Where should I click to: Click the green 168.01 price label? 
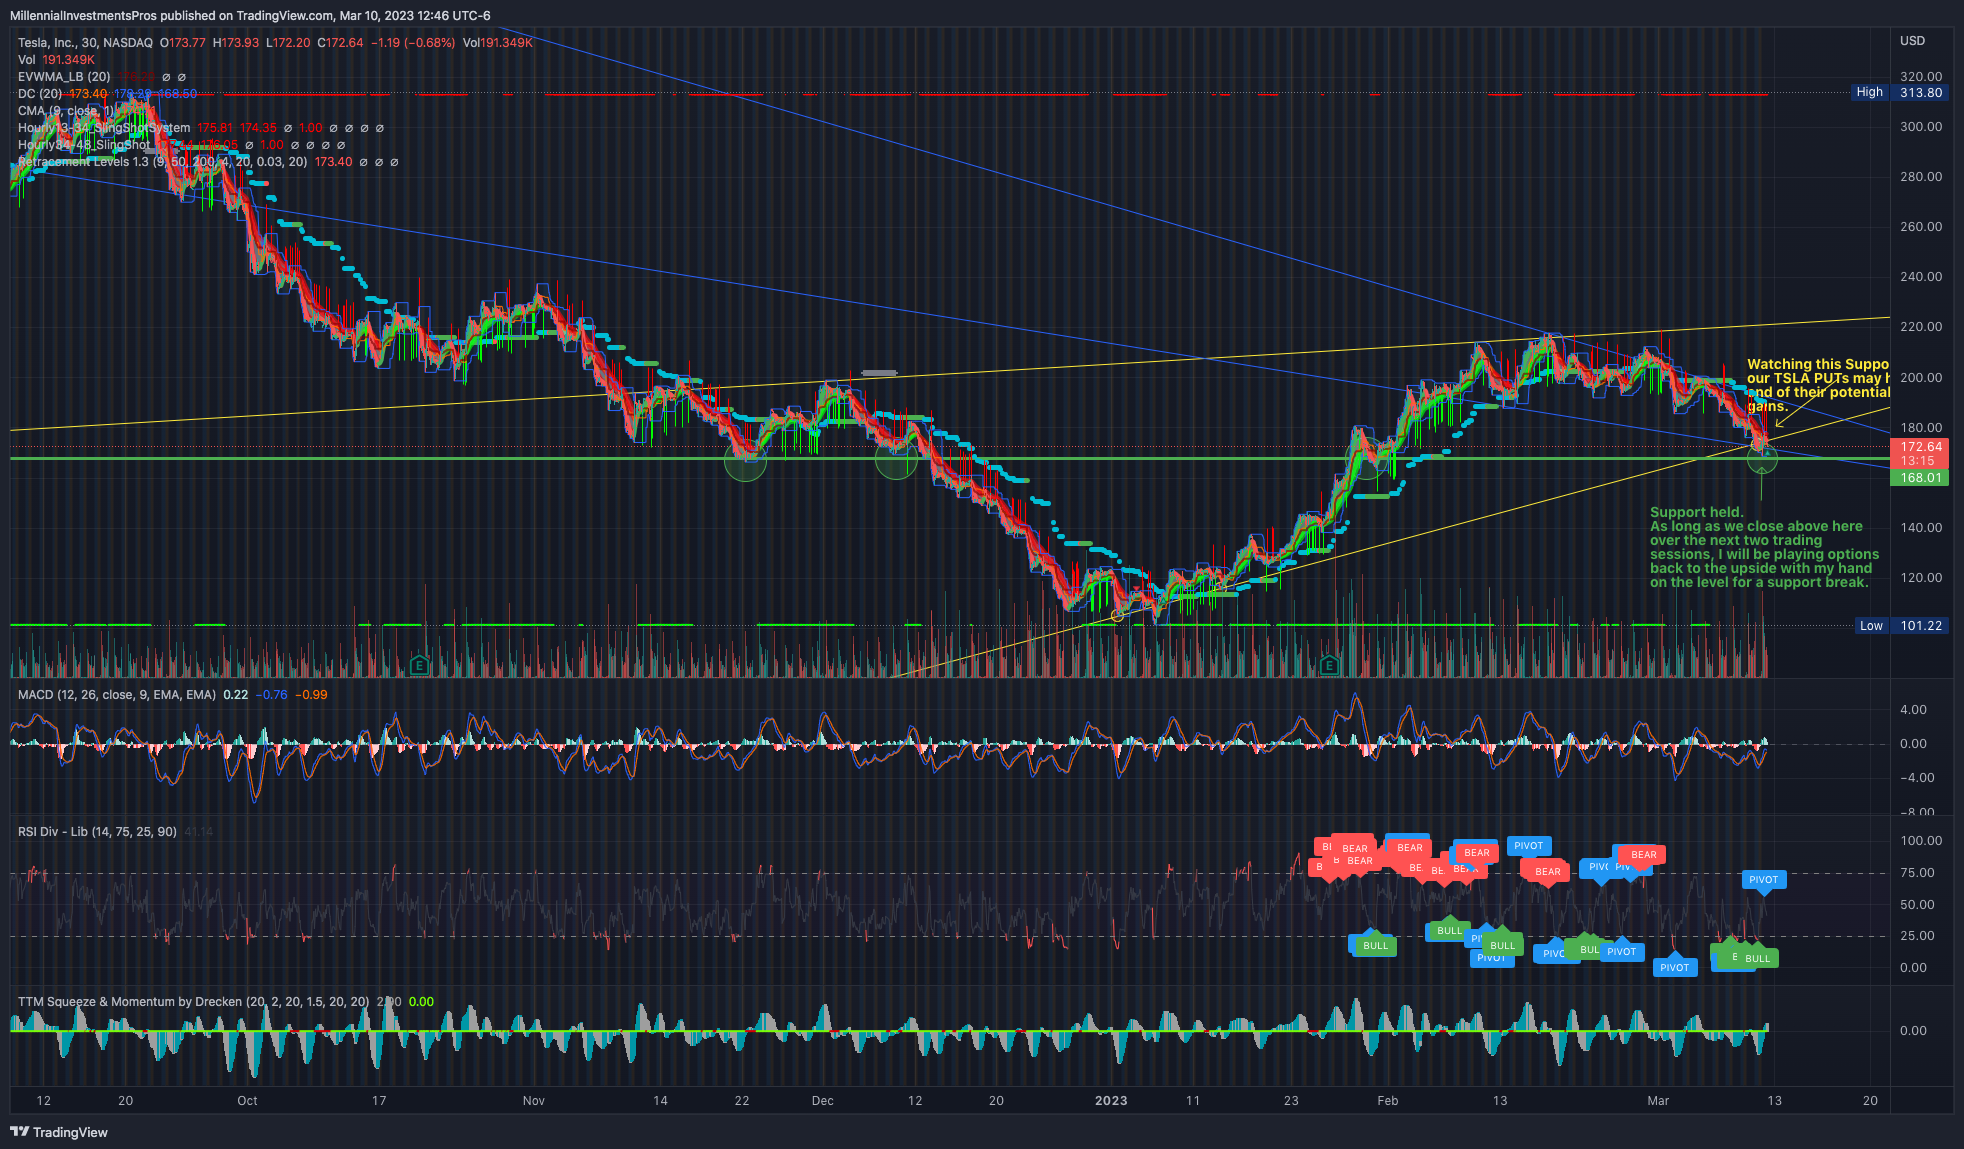point(1920,478)
